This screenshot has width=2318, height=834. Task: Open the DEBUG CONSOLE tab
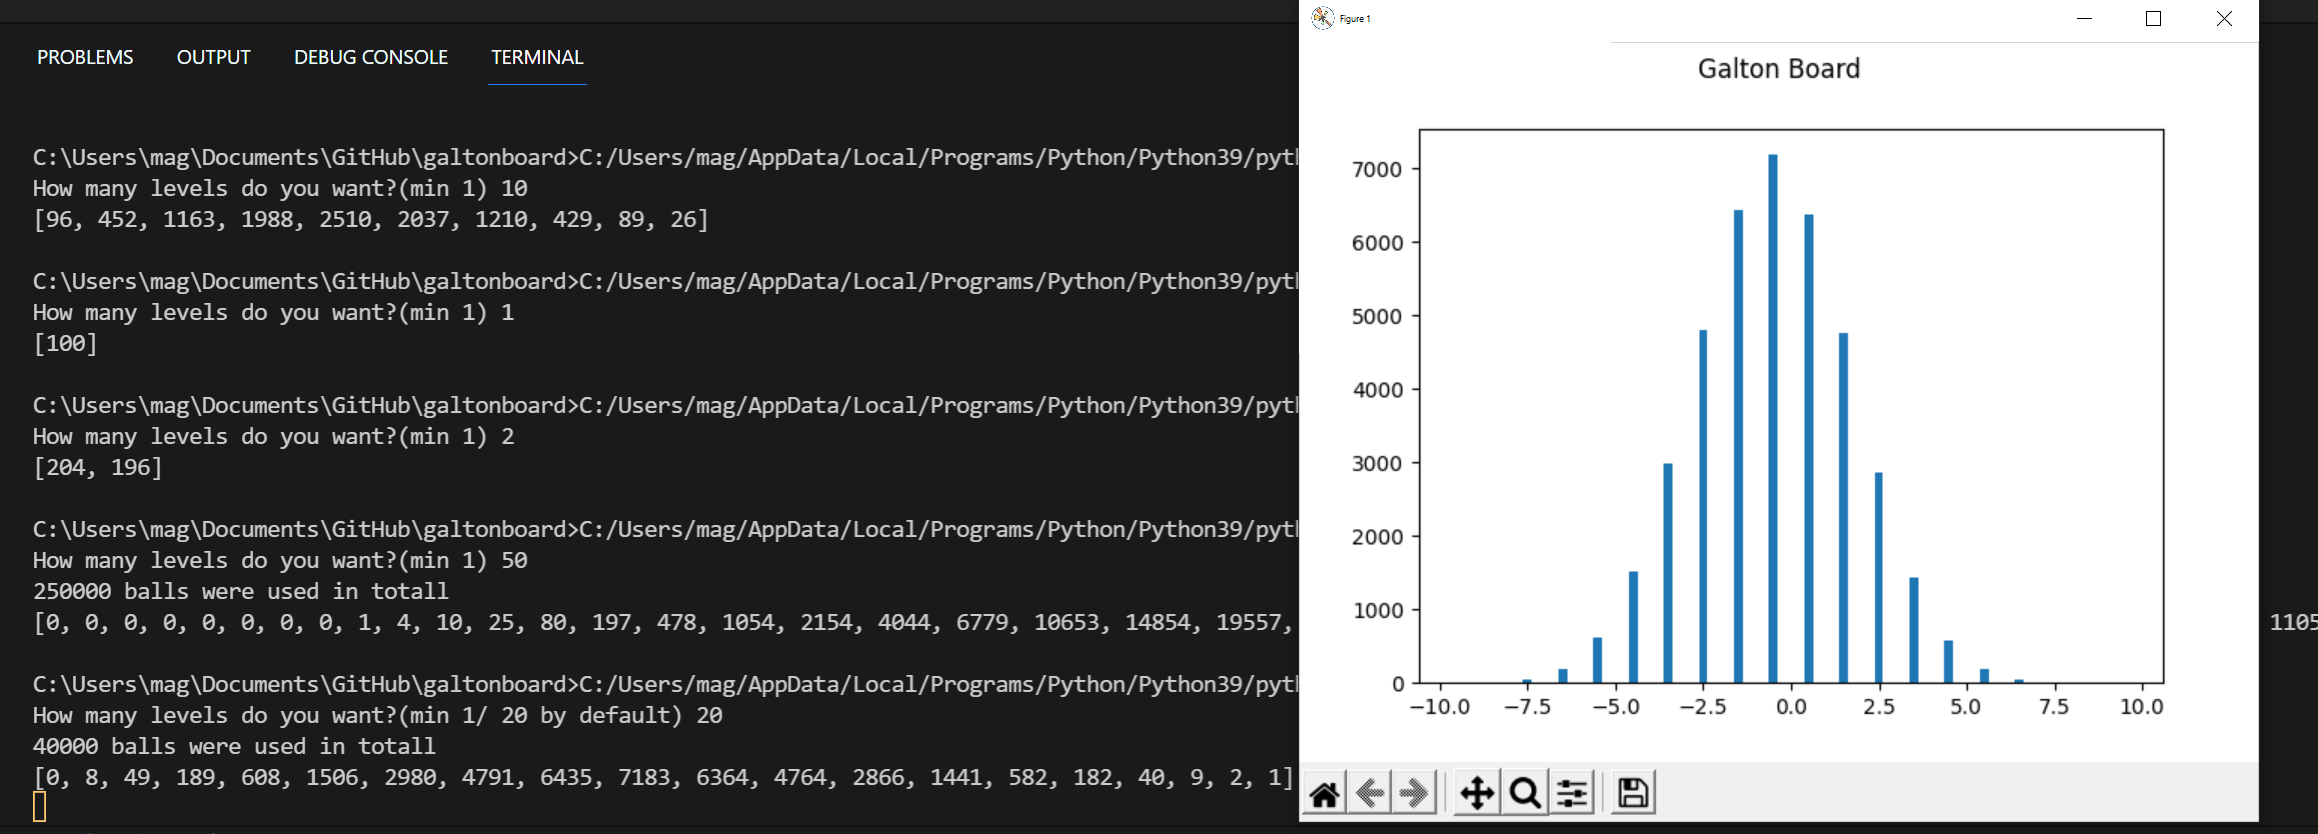point(371,58)
